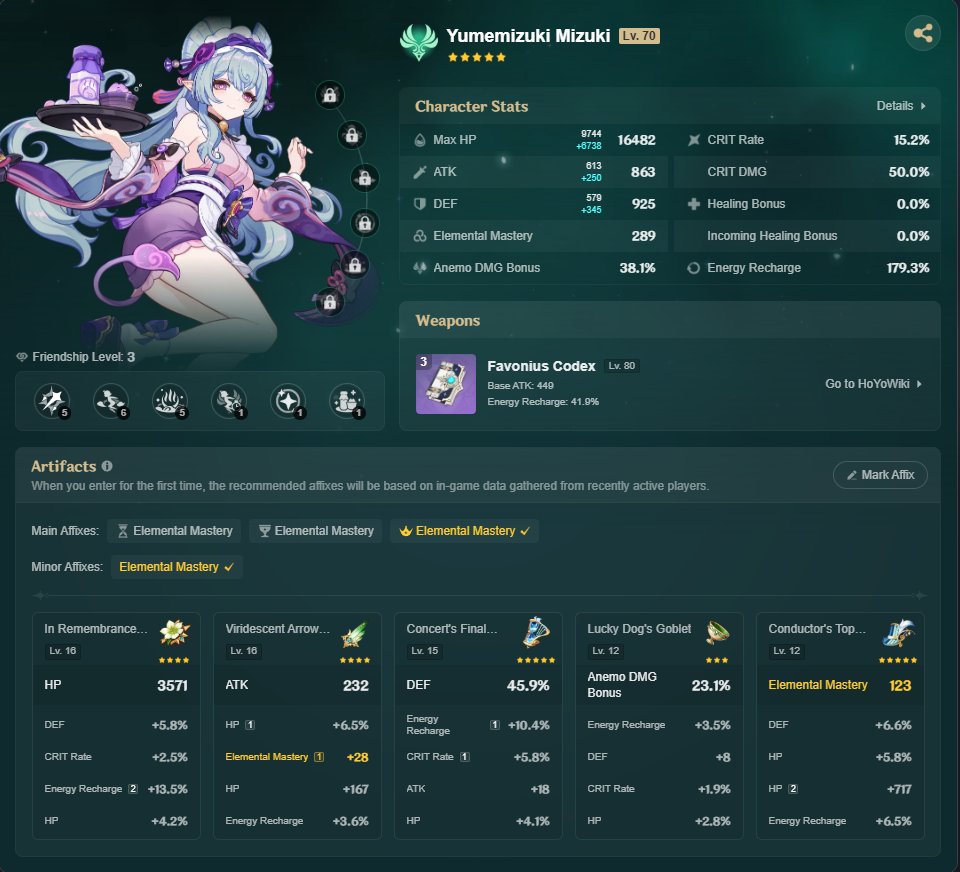Open the Conductor's Top artifact card title
960x872 pixels.
coord(817,629)
